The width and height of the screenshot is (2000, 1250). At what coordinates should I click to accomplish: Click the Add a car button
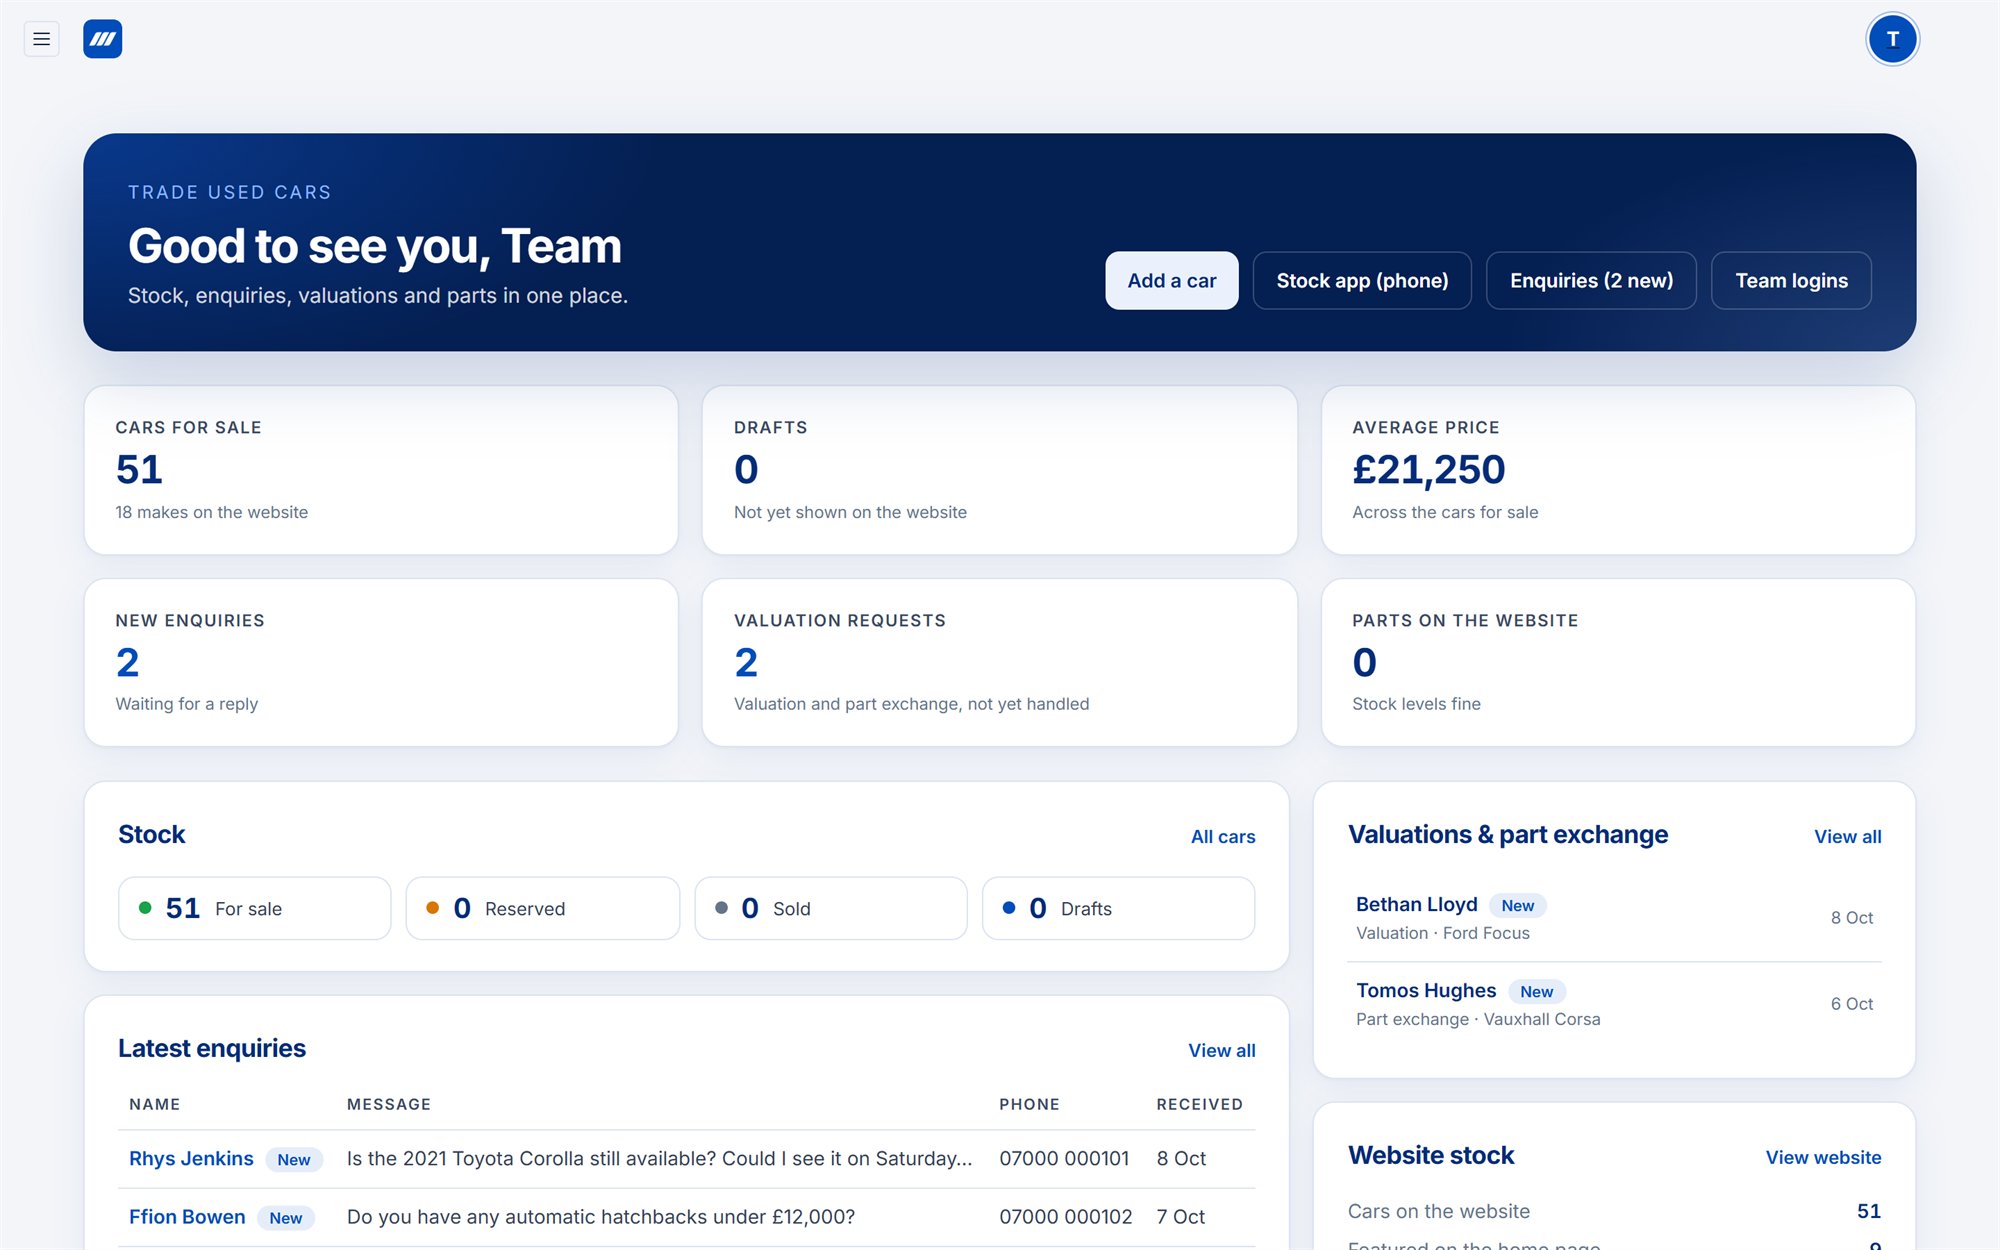click(x=1171, y=281)
